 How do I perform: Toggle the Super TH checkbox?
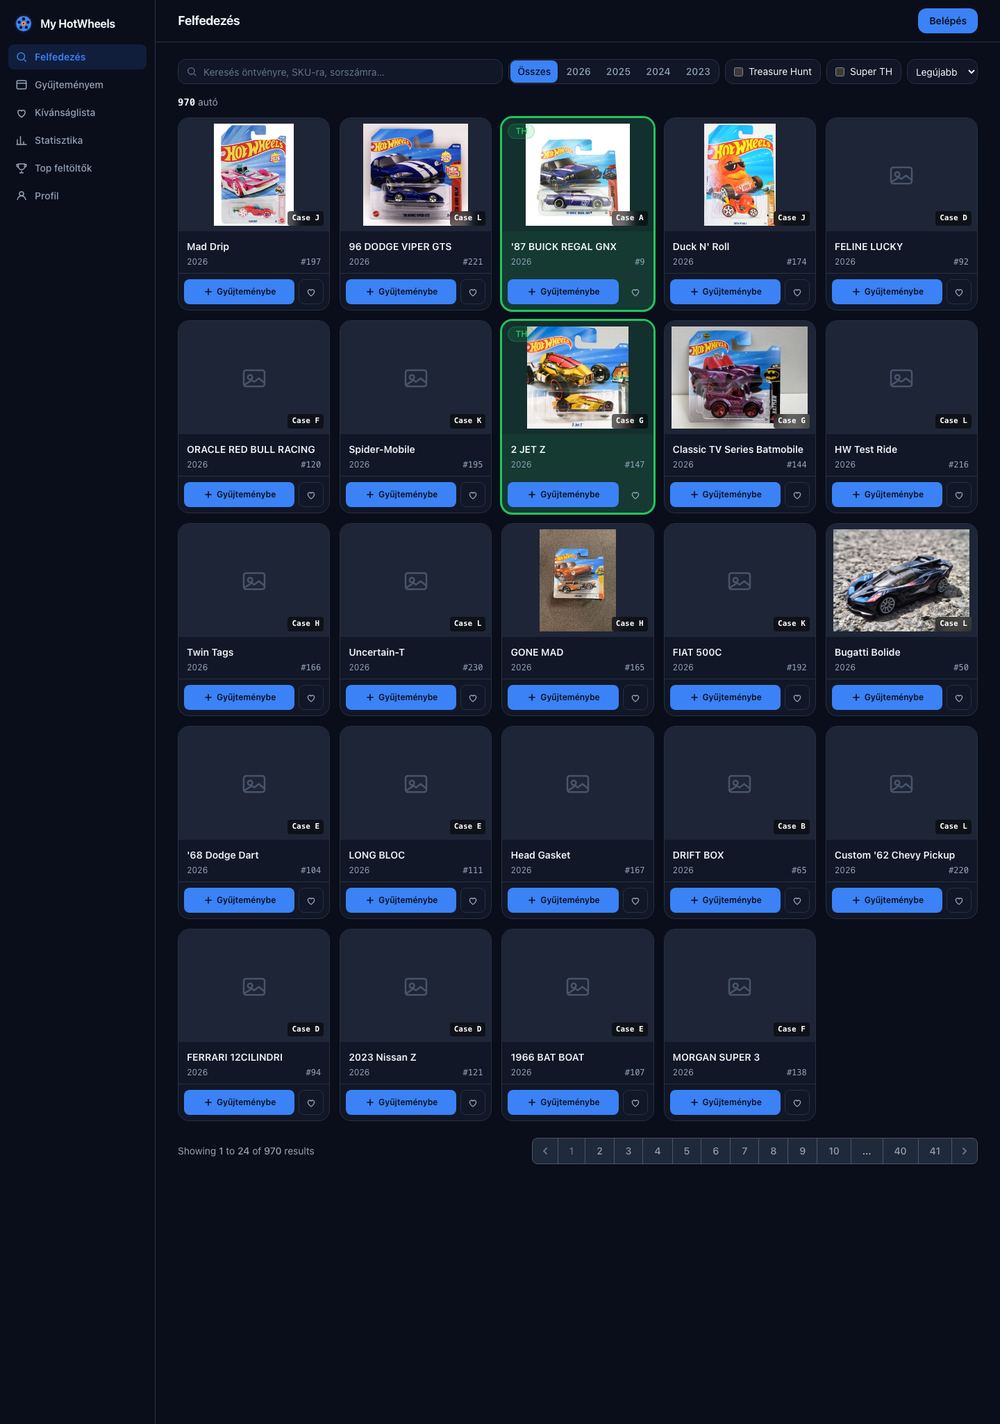(840, 72)
